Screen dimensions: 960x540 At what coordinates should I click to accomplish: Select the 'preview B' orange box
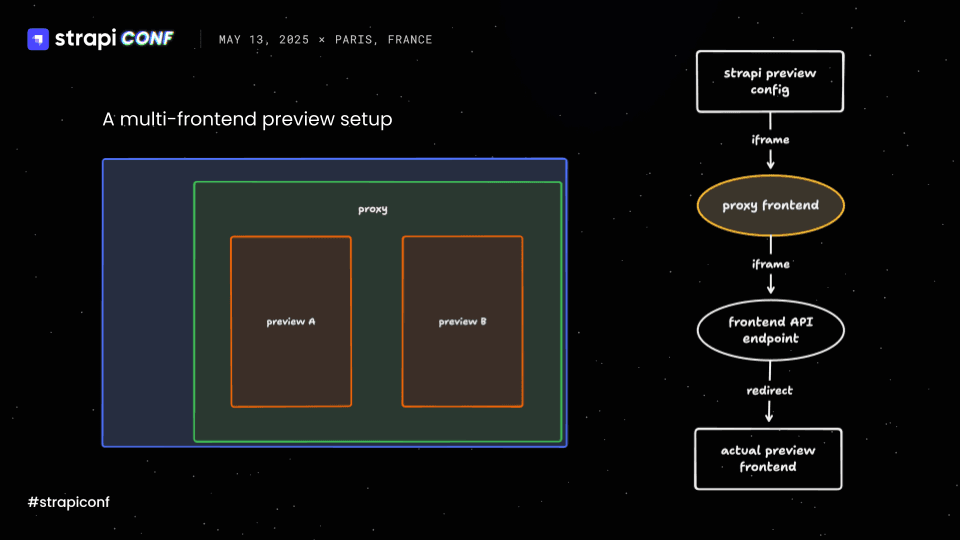pos(462,321)
